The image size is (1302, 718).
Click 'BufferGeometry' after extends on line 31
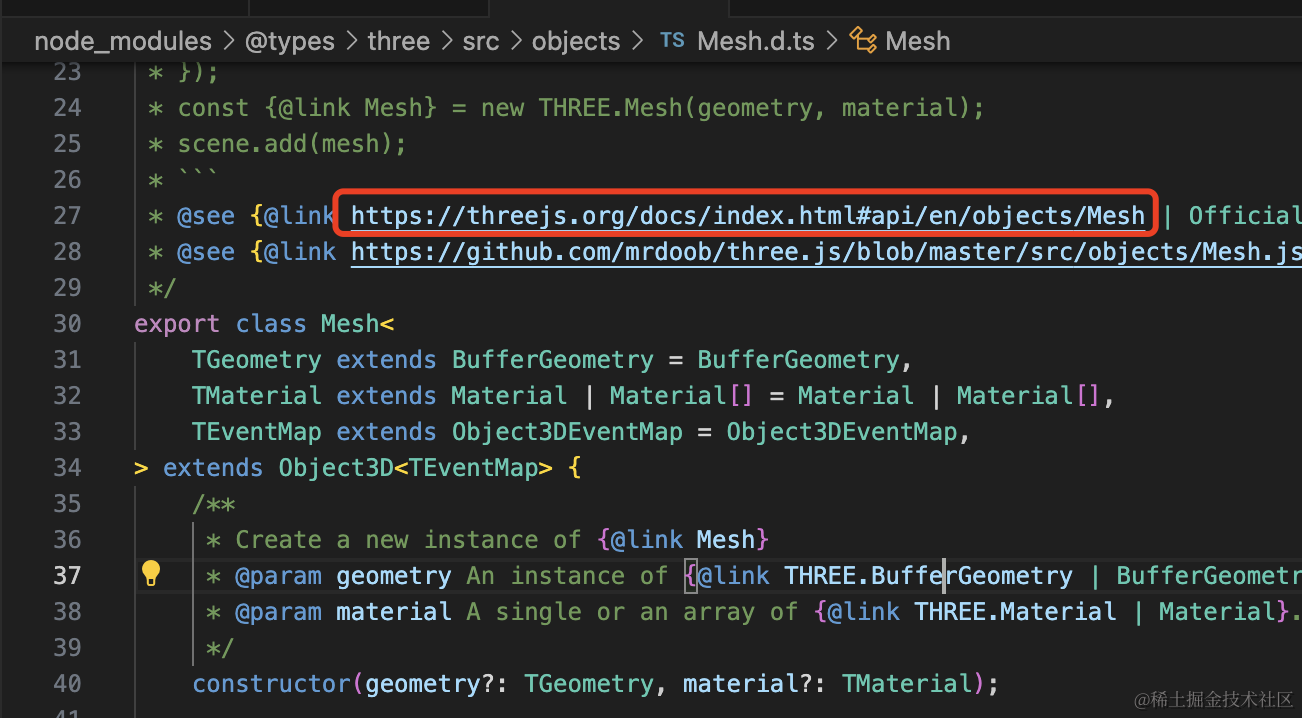[x=553, y=360]
